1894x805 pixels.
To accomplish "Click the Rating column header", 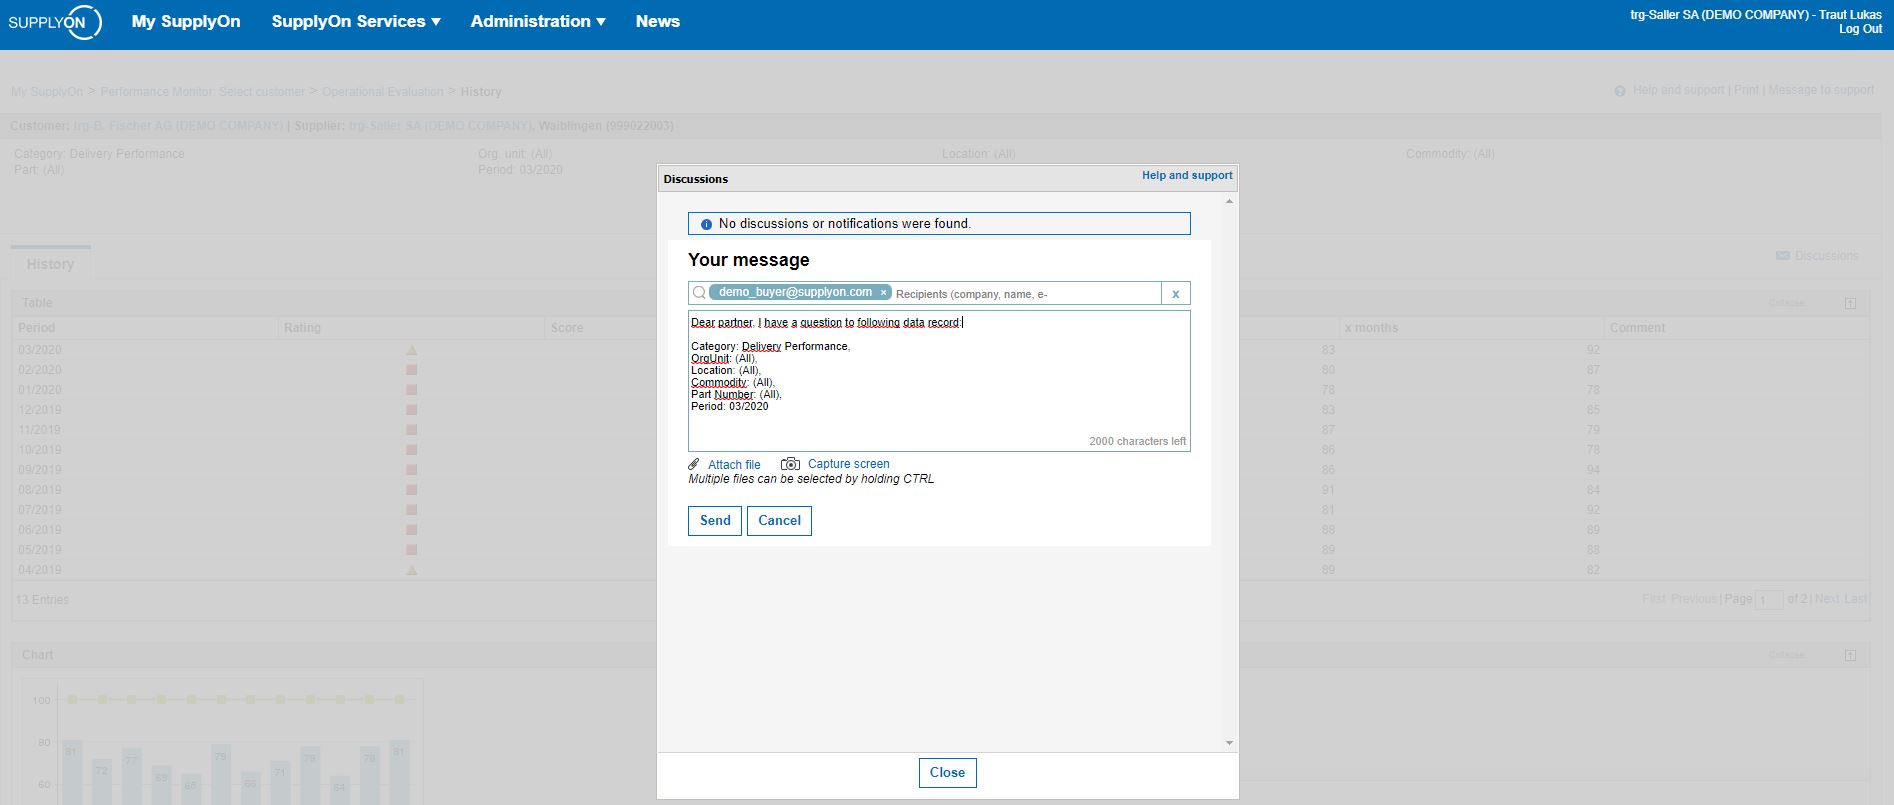I will (302, 328).
